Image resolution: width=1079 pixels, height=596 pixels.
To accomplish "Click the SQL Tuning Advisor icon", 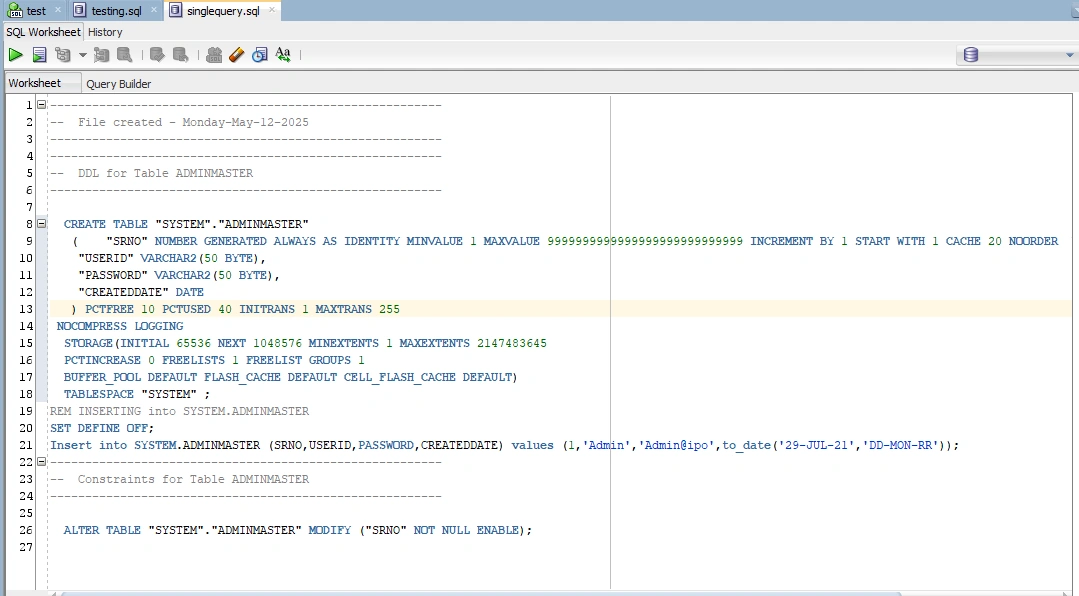I will [125, 55].
